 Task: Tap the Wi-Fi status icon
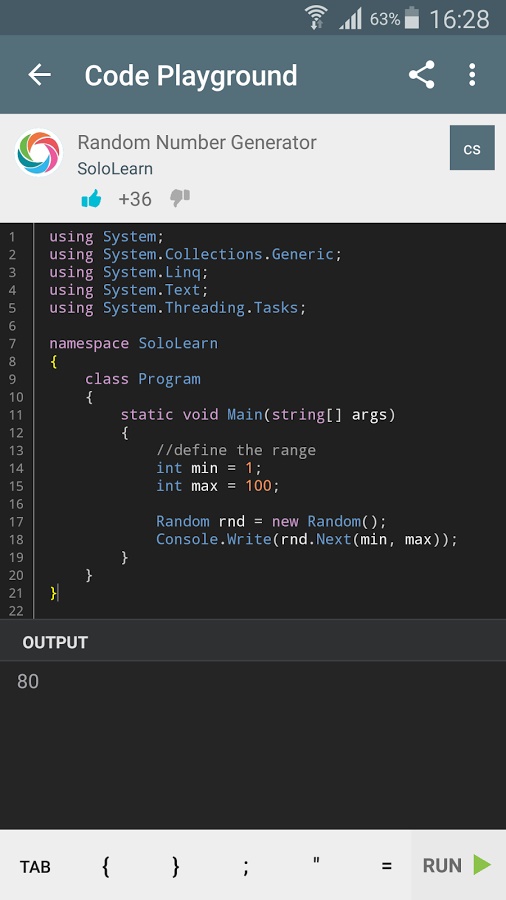[316, 18]
